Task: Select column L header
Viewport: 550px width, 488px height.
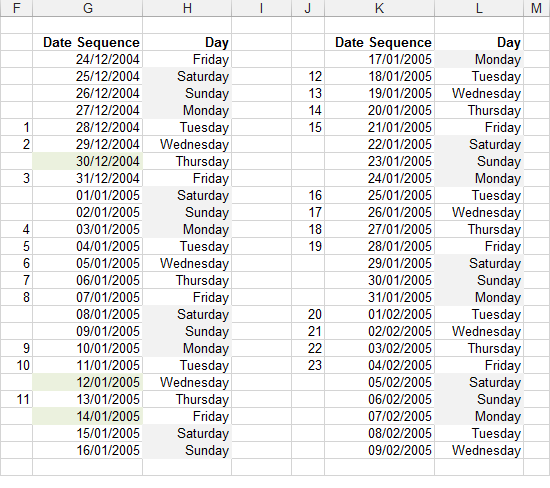Action: click(479, 8)
